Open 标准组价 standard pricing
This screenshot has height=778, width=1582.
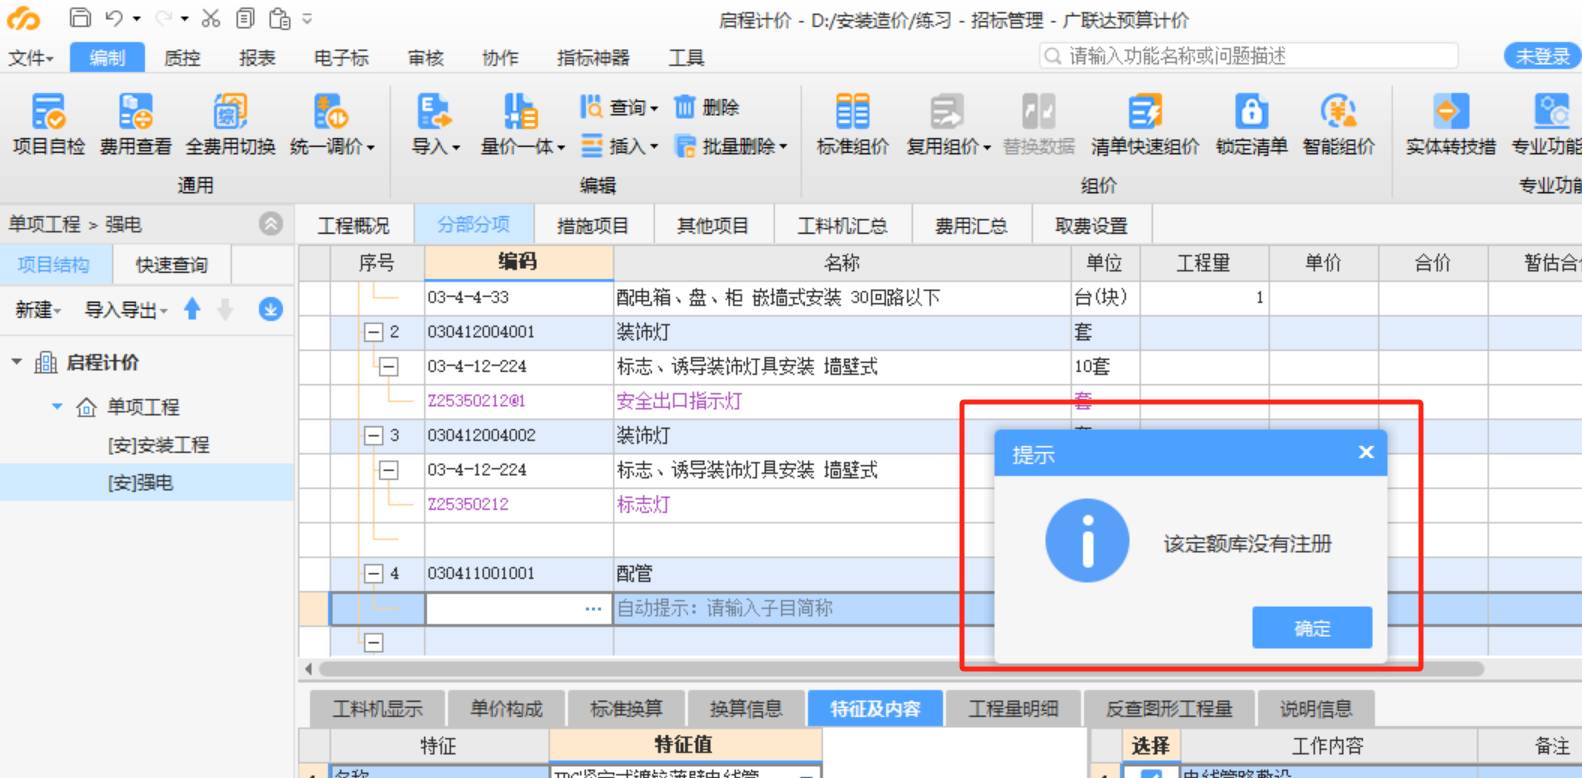[x=853, y=125]
